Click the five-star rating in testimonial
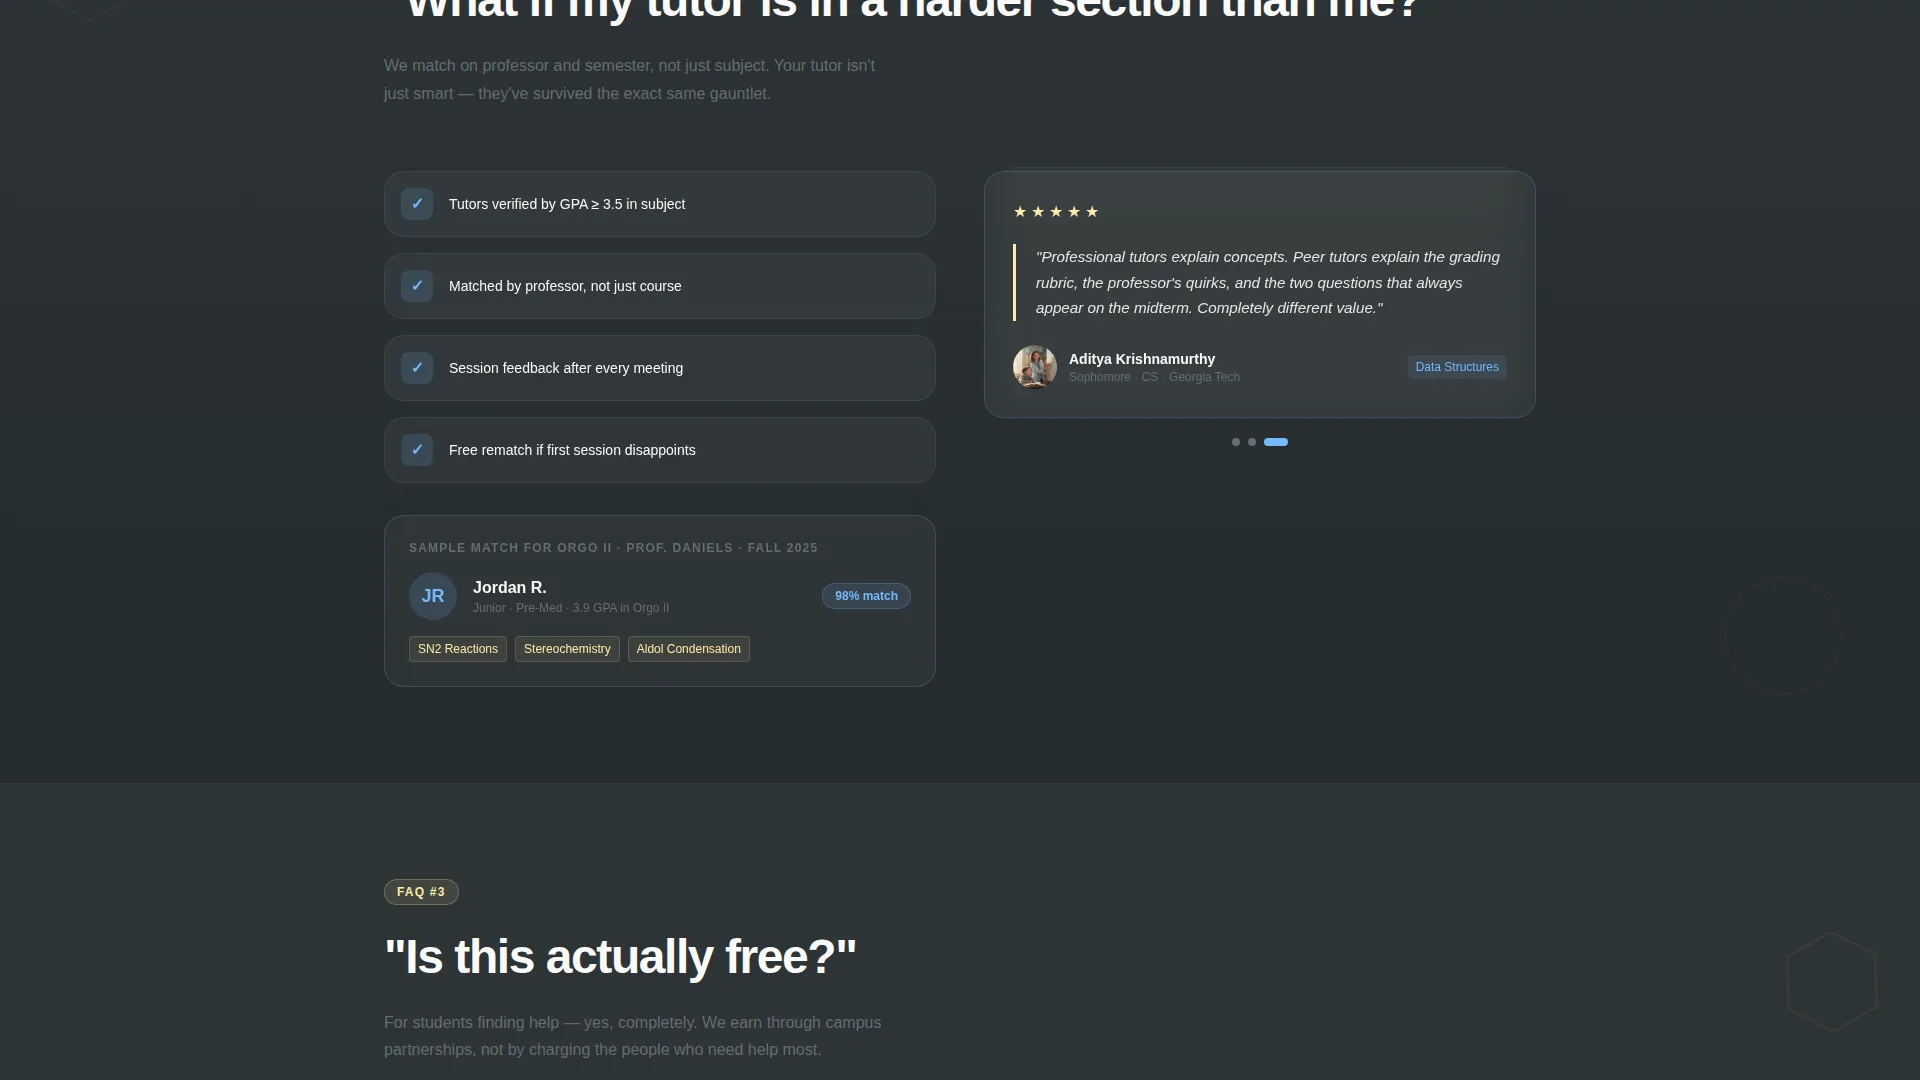 1056,212
